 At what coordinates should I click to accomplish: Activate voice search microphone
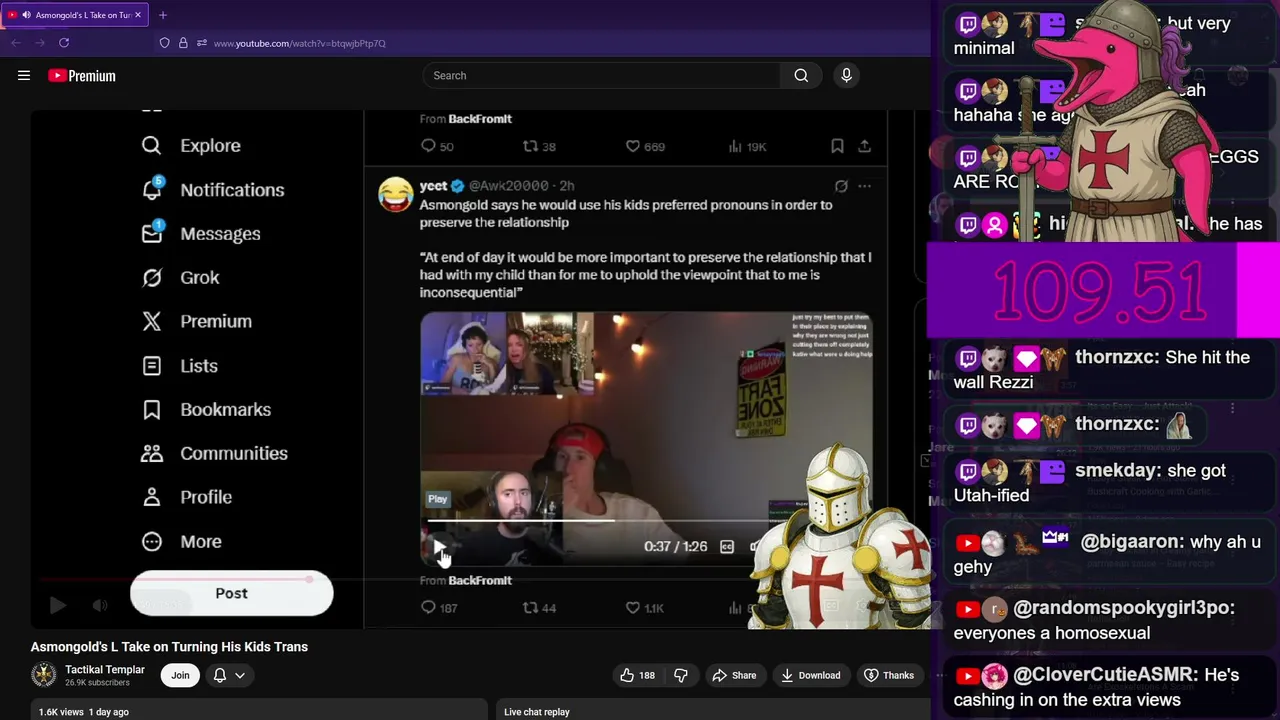point(846,75)
